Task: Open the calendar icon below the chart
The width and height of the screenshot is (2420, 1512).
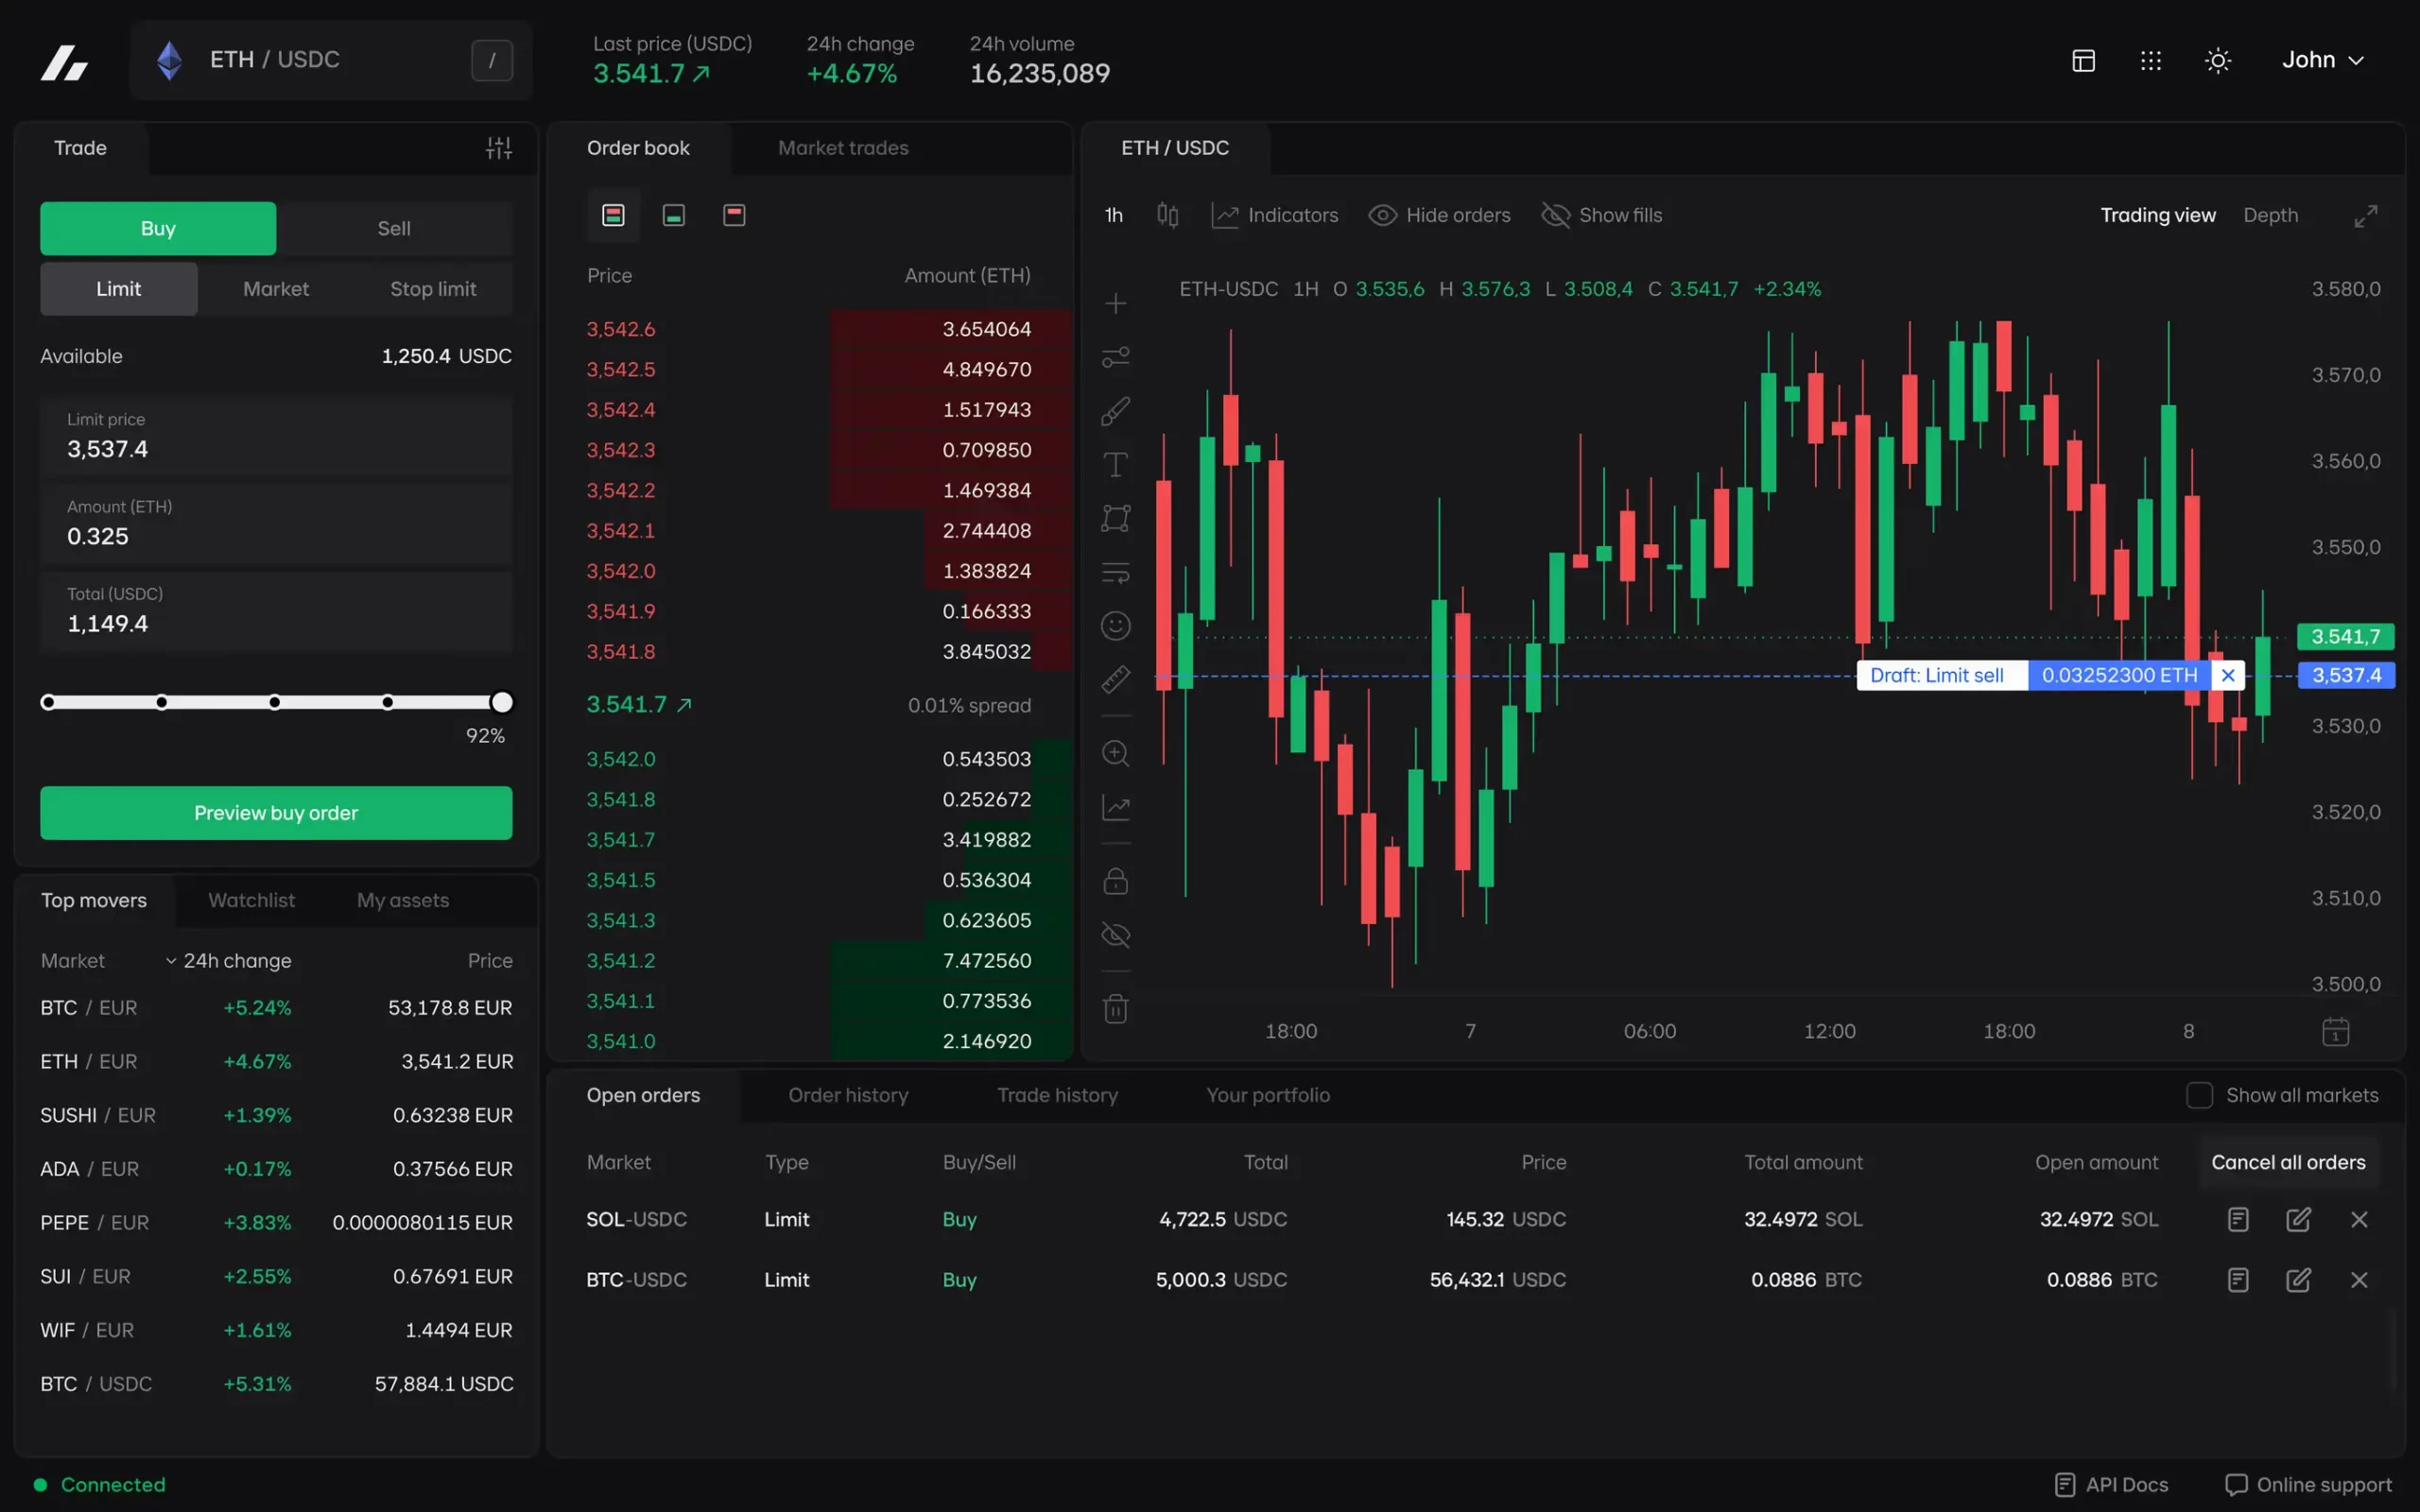Action: [2336, 1031]
